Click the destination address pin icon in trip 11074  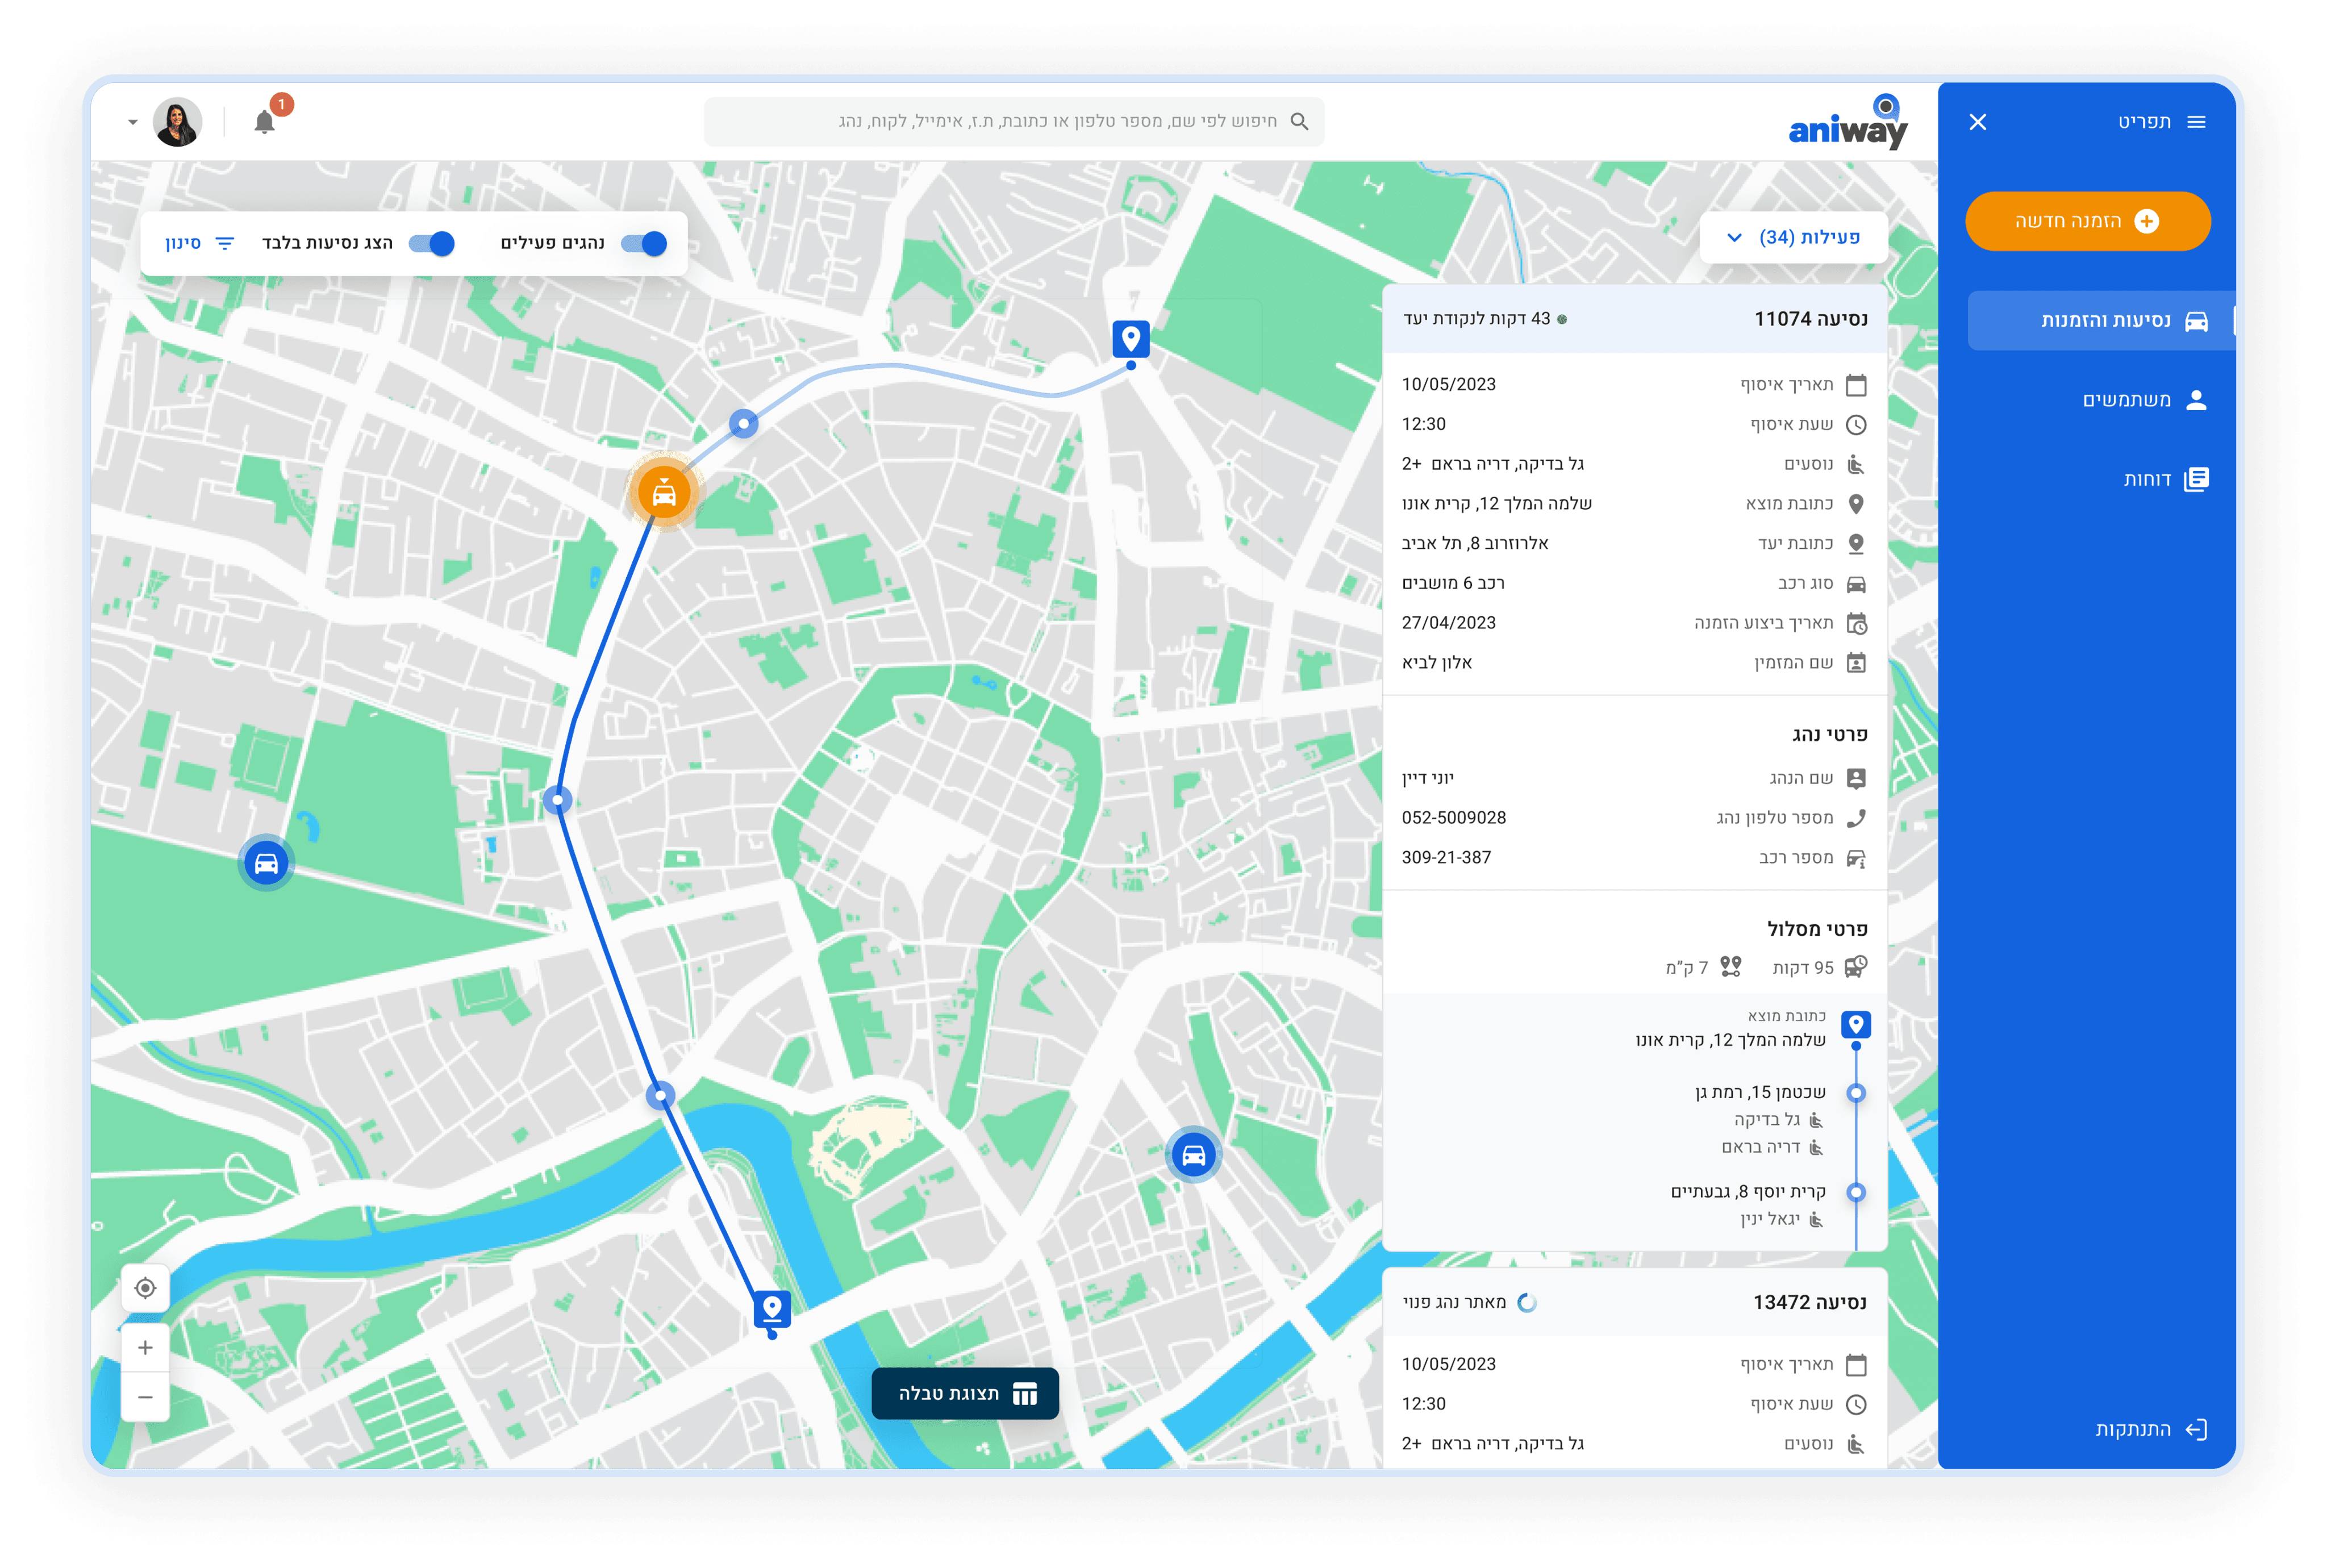[x=1855, y=543]
